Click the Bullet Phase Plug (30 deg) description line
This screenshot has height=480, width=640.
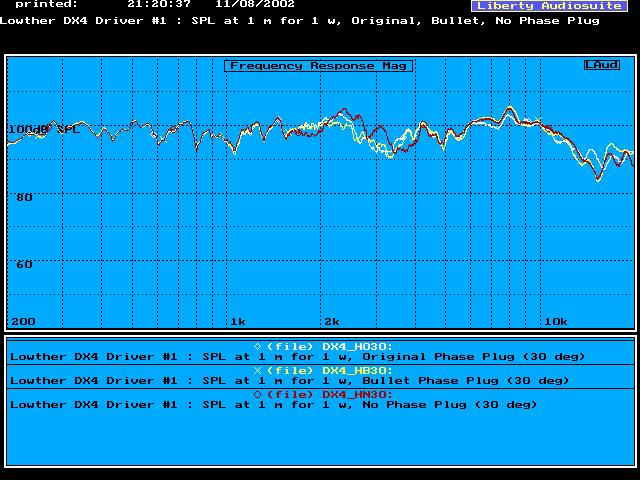point(289,381)
